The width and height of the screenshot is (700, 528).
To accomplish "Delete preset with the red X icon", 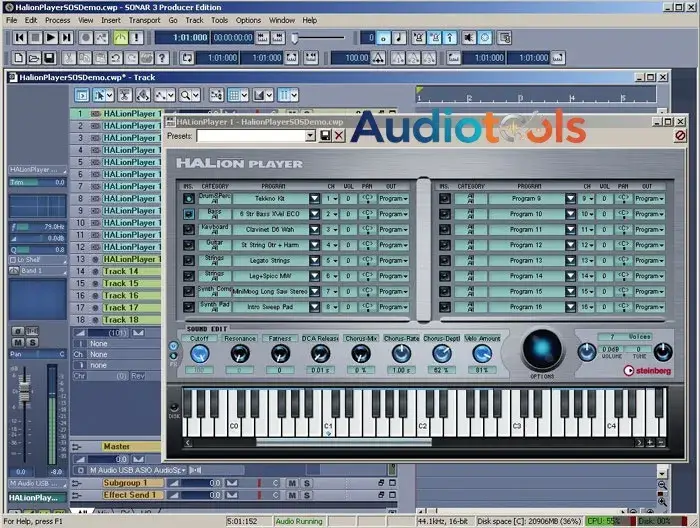I will coord(339,136).
